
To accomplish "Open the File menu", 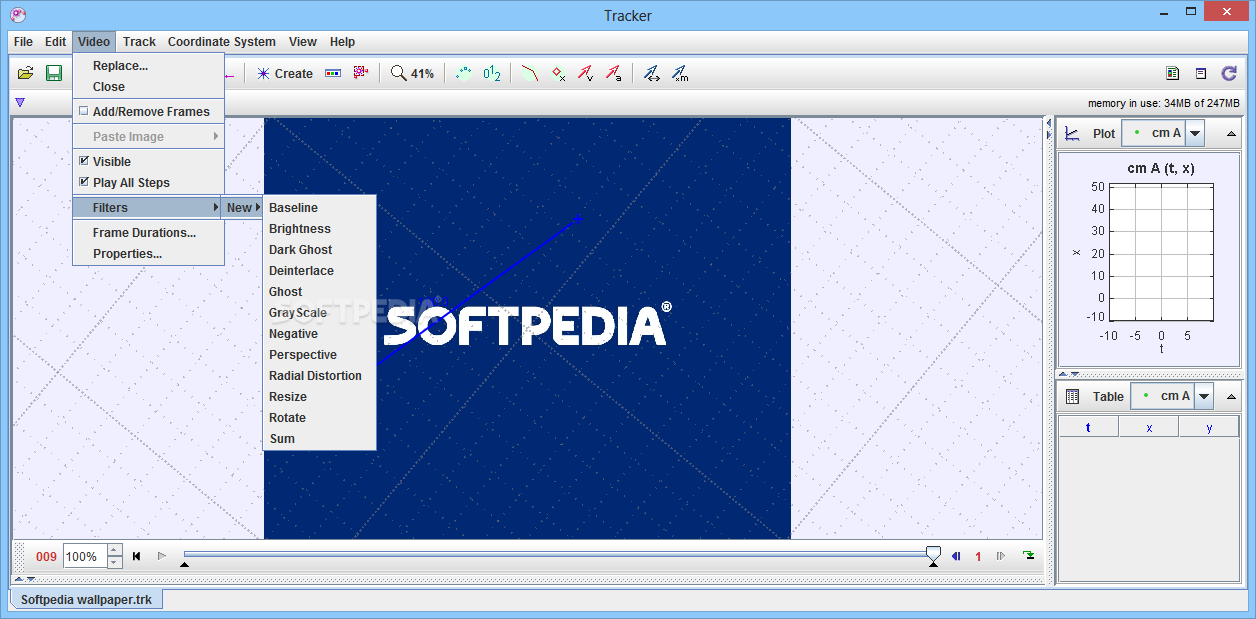I will (23, 42).
